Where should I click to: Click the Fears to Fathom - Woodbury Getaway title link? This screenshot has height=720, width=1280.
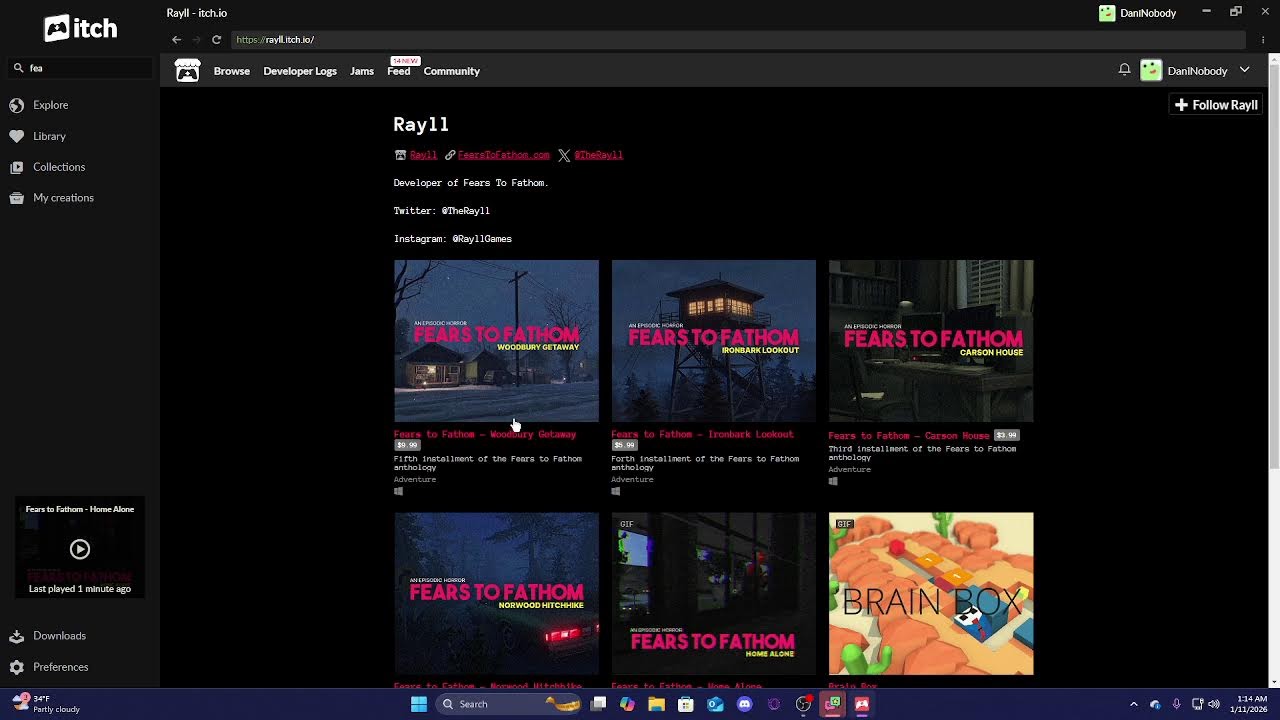pos(485,434)
